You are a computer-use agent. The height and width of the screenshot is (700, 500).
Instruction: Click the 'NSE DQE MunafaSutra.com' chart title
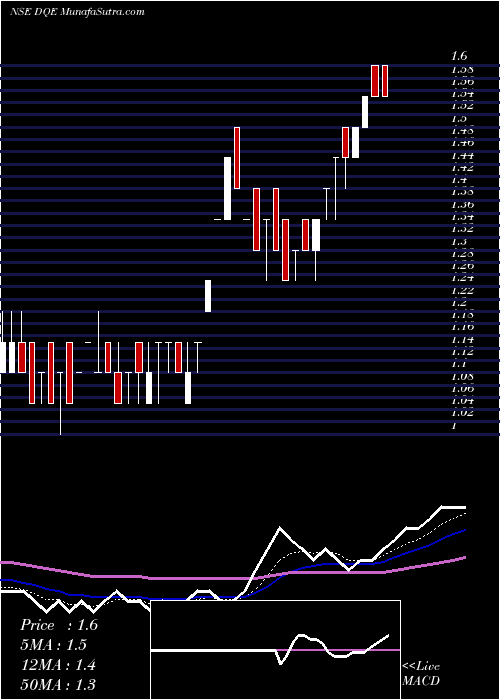point(77,12)
